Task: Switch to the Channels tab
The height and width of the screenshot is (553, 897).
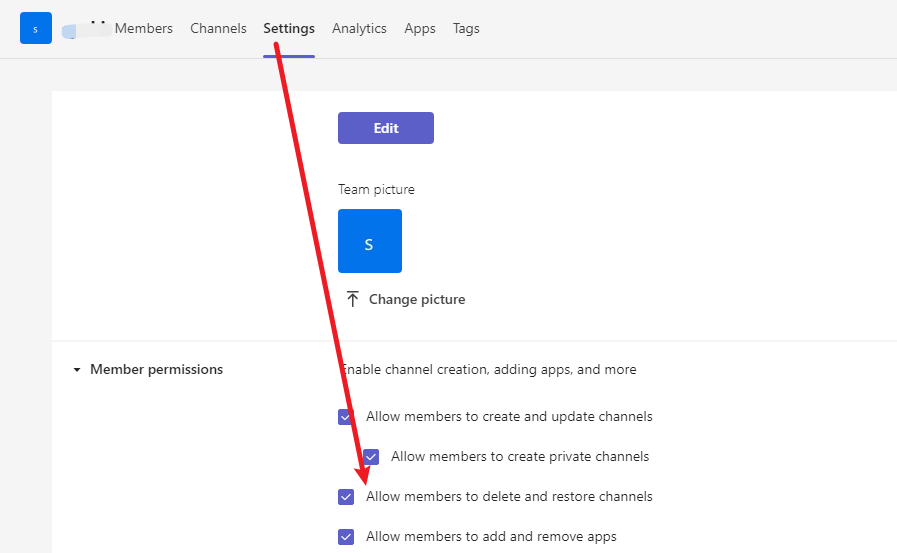Action: click(x=218, y=28)
